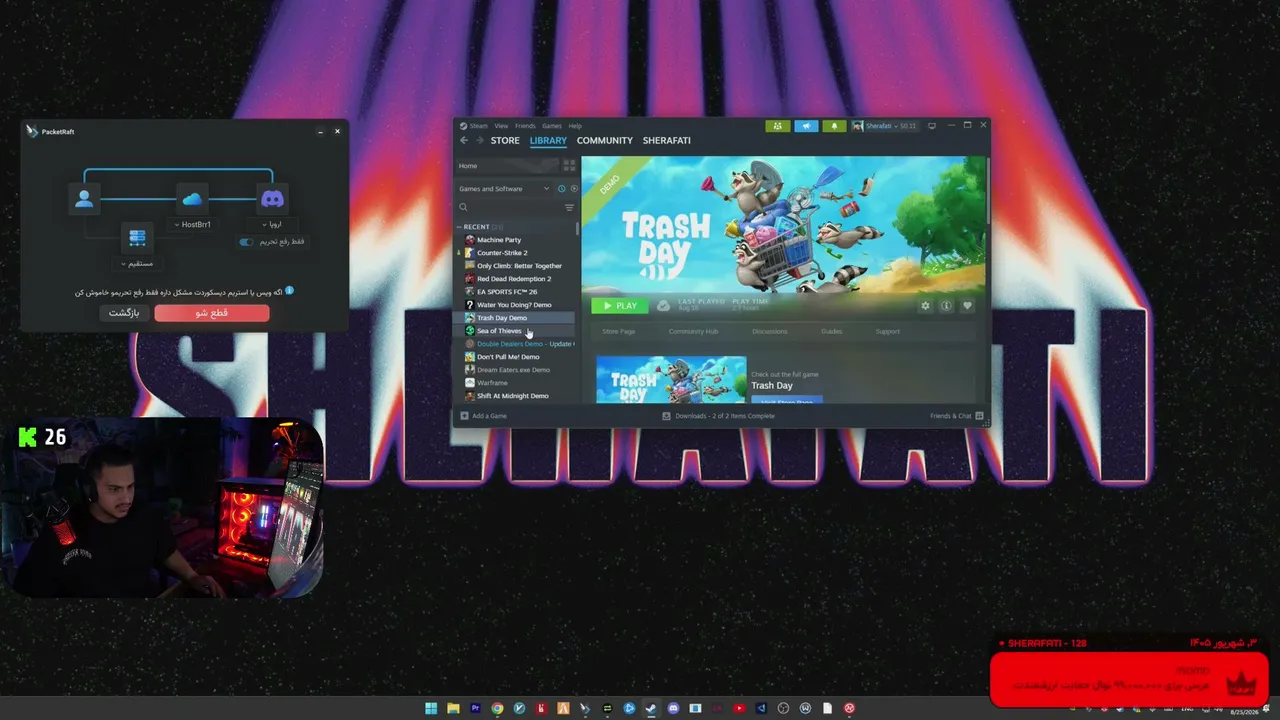Open Downloads status in Steam footer

pos(718,416)
